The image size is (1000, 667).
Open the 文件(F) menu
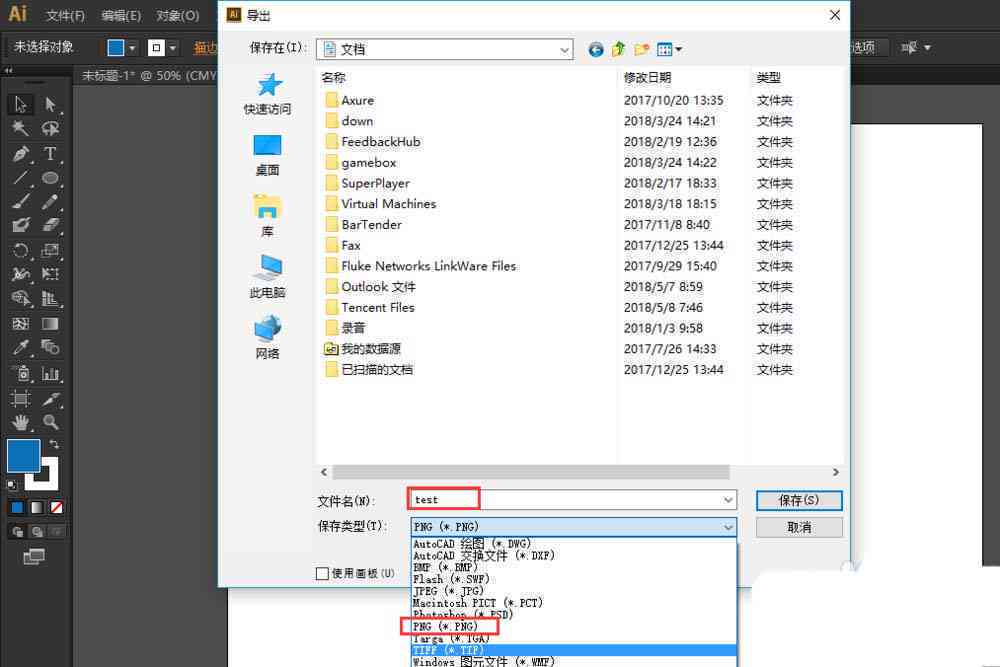[65, 15]
